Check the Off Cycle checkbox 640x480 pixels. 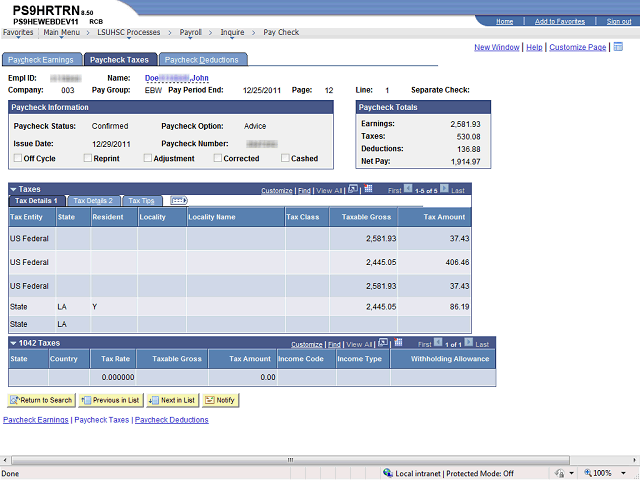[18, 158]
